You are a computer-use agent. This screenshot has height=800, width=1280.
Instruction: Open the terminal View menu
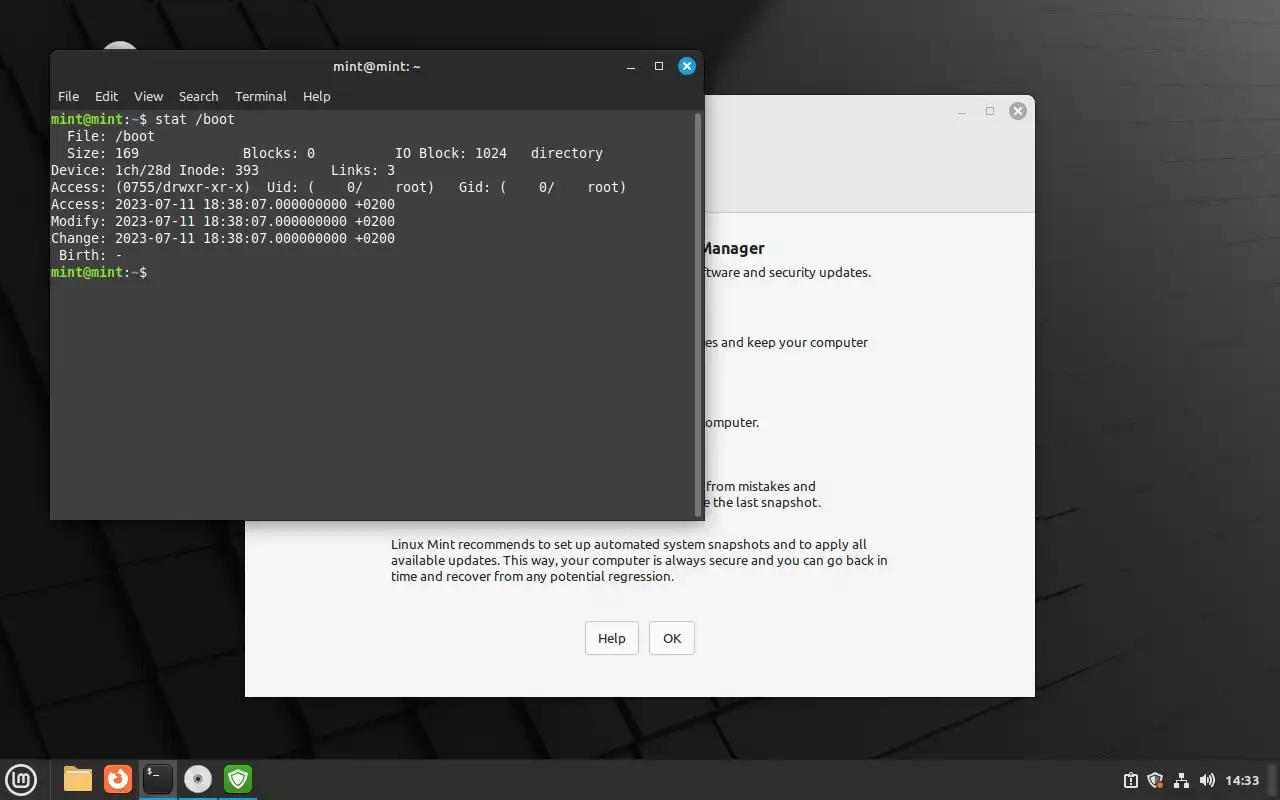click(x=148, y=96)
